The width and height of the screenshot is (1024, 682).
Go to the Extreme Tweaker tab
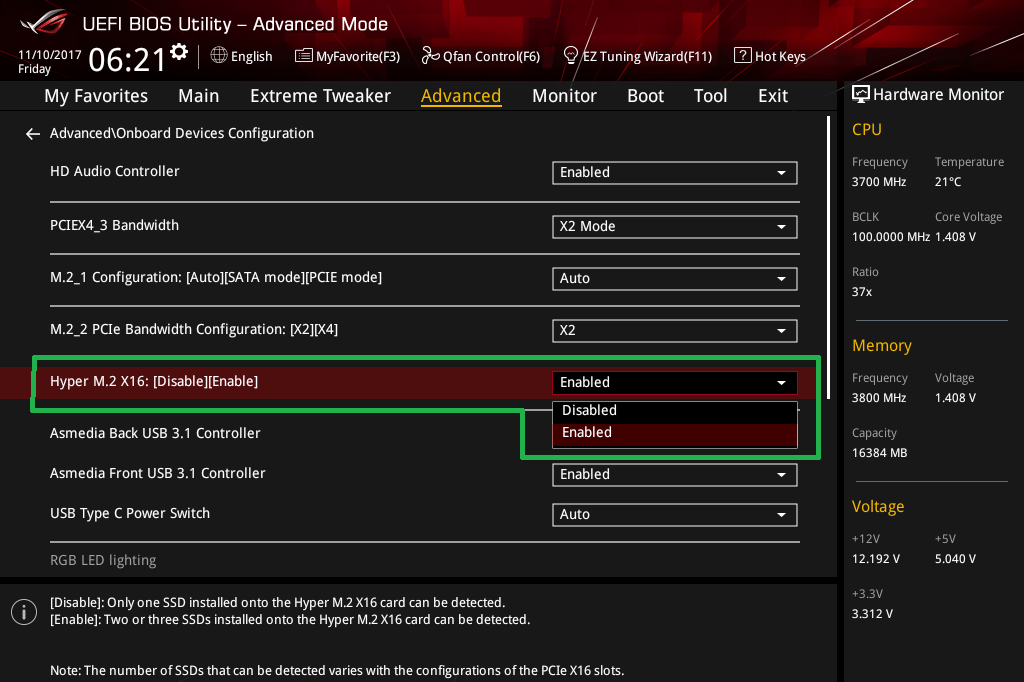pos(320,96)
